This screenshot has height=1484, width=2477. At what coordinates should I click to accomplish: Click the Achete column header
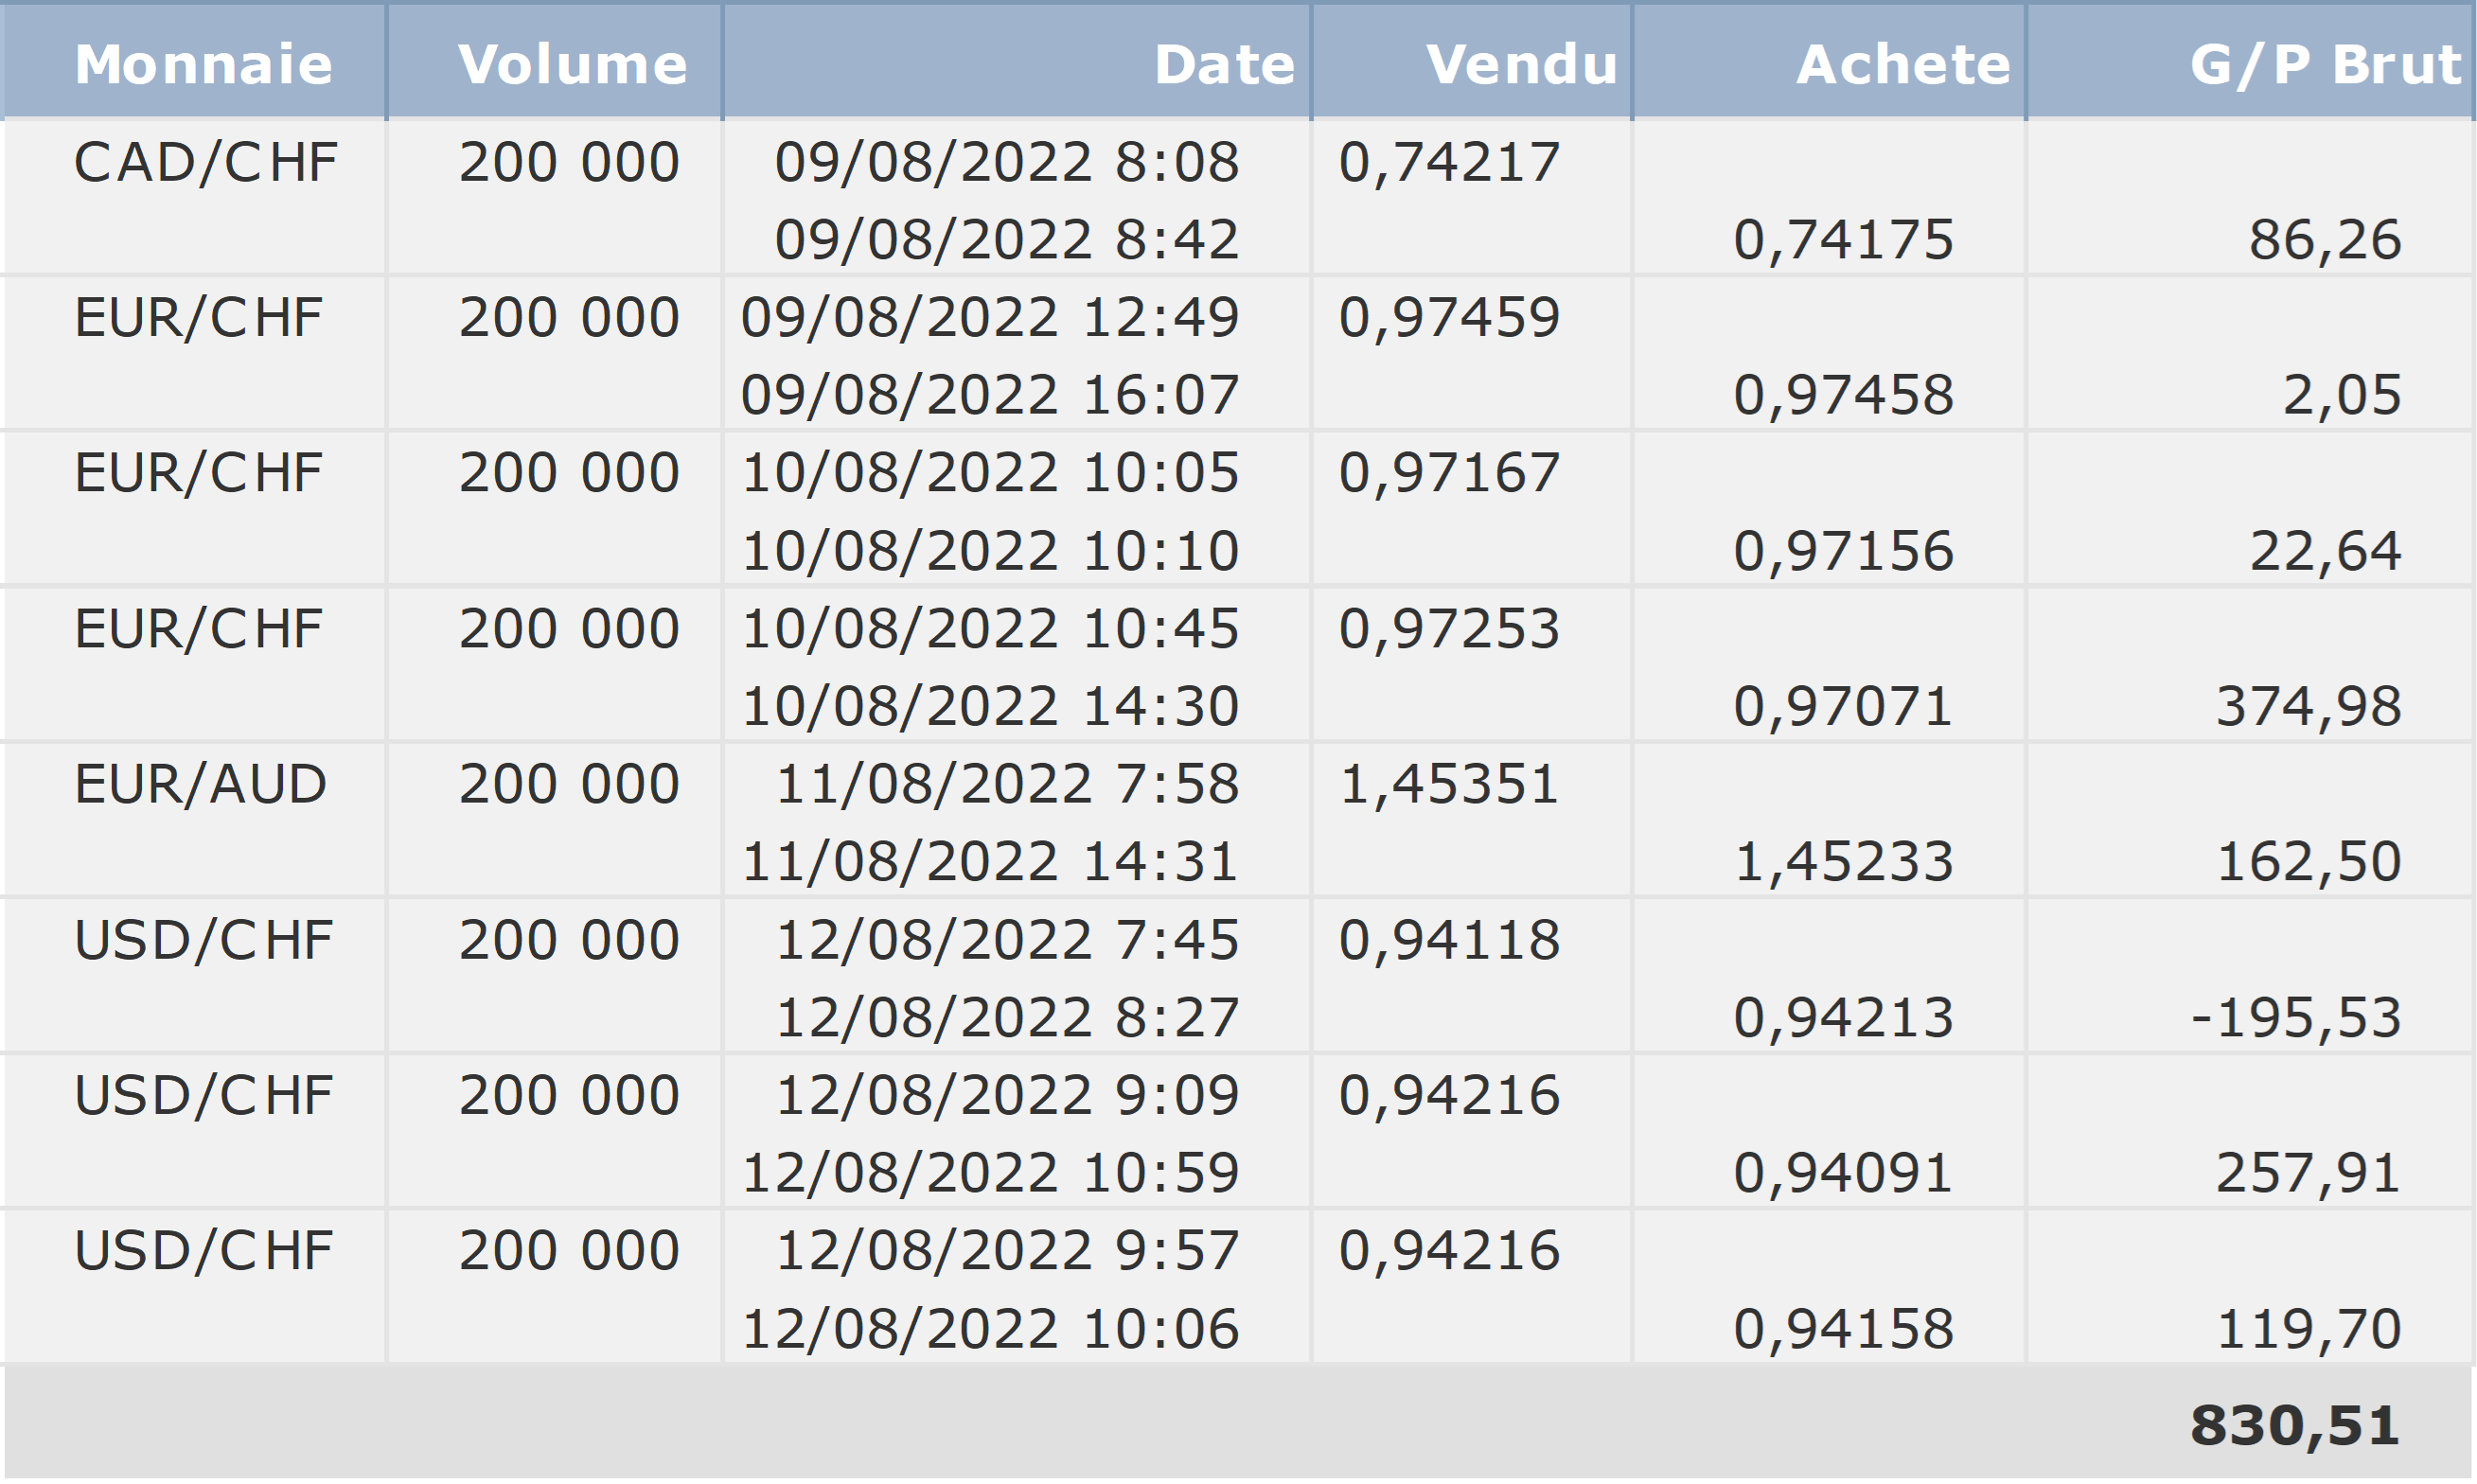[x=1903, y=64]
